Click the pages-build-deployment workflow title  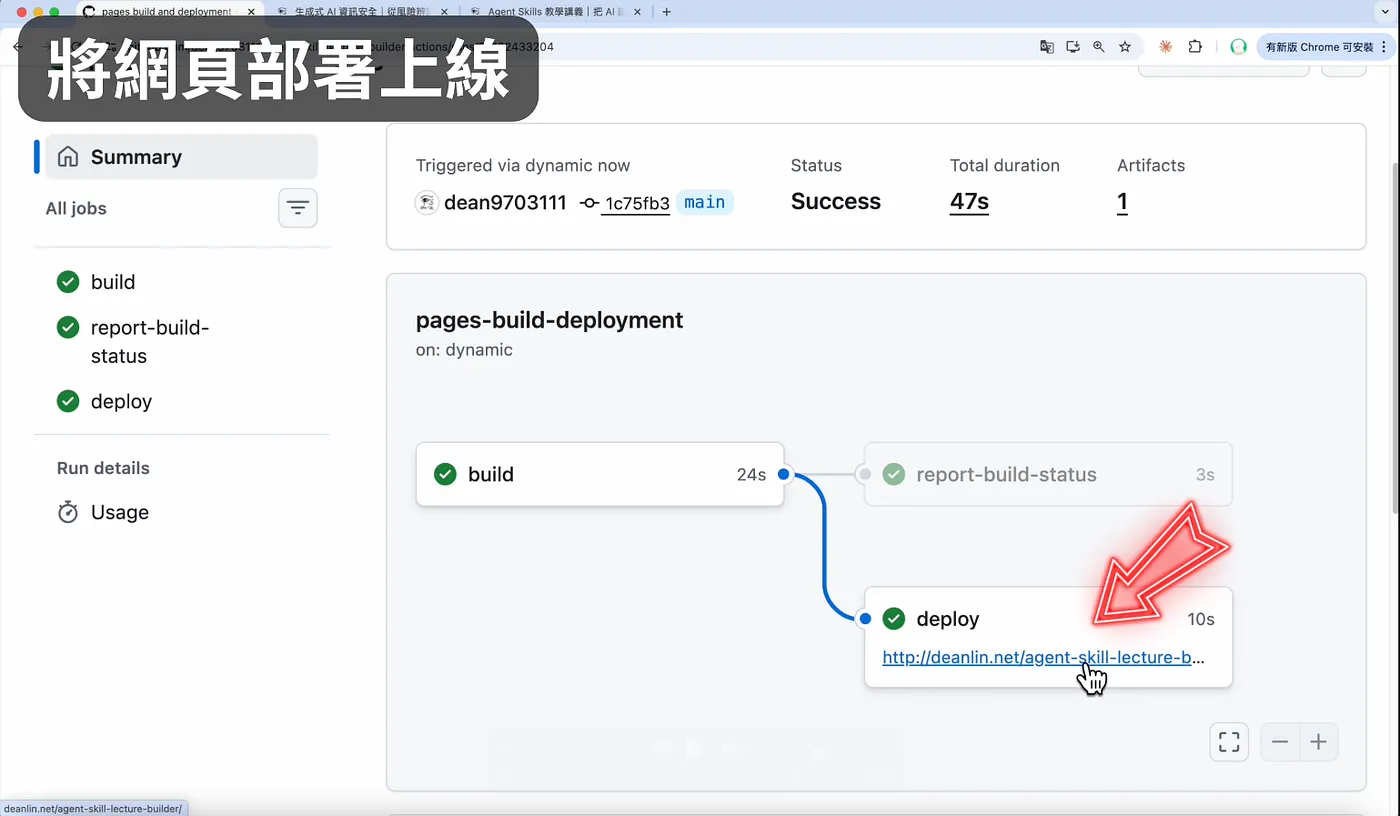pos(549,320)
